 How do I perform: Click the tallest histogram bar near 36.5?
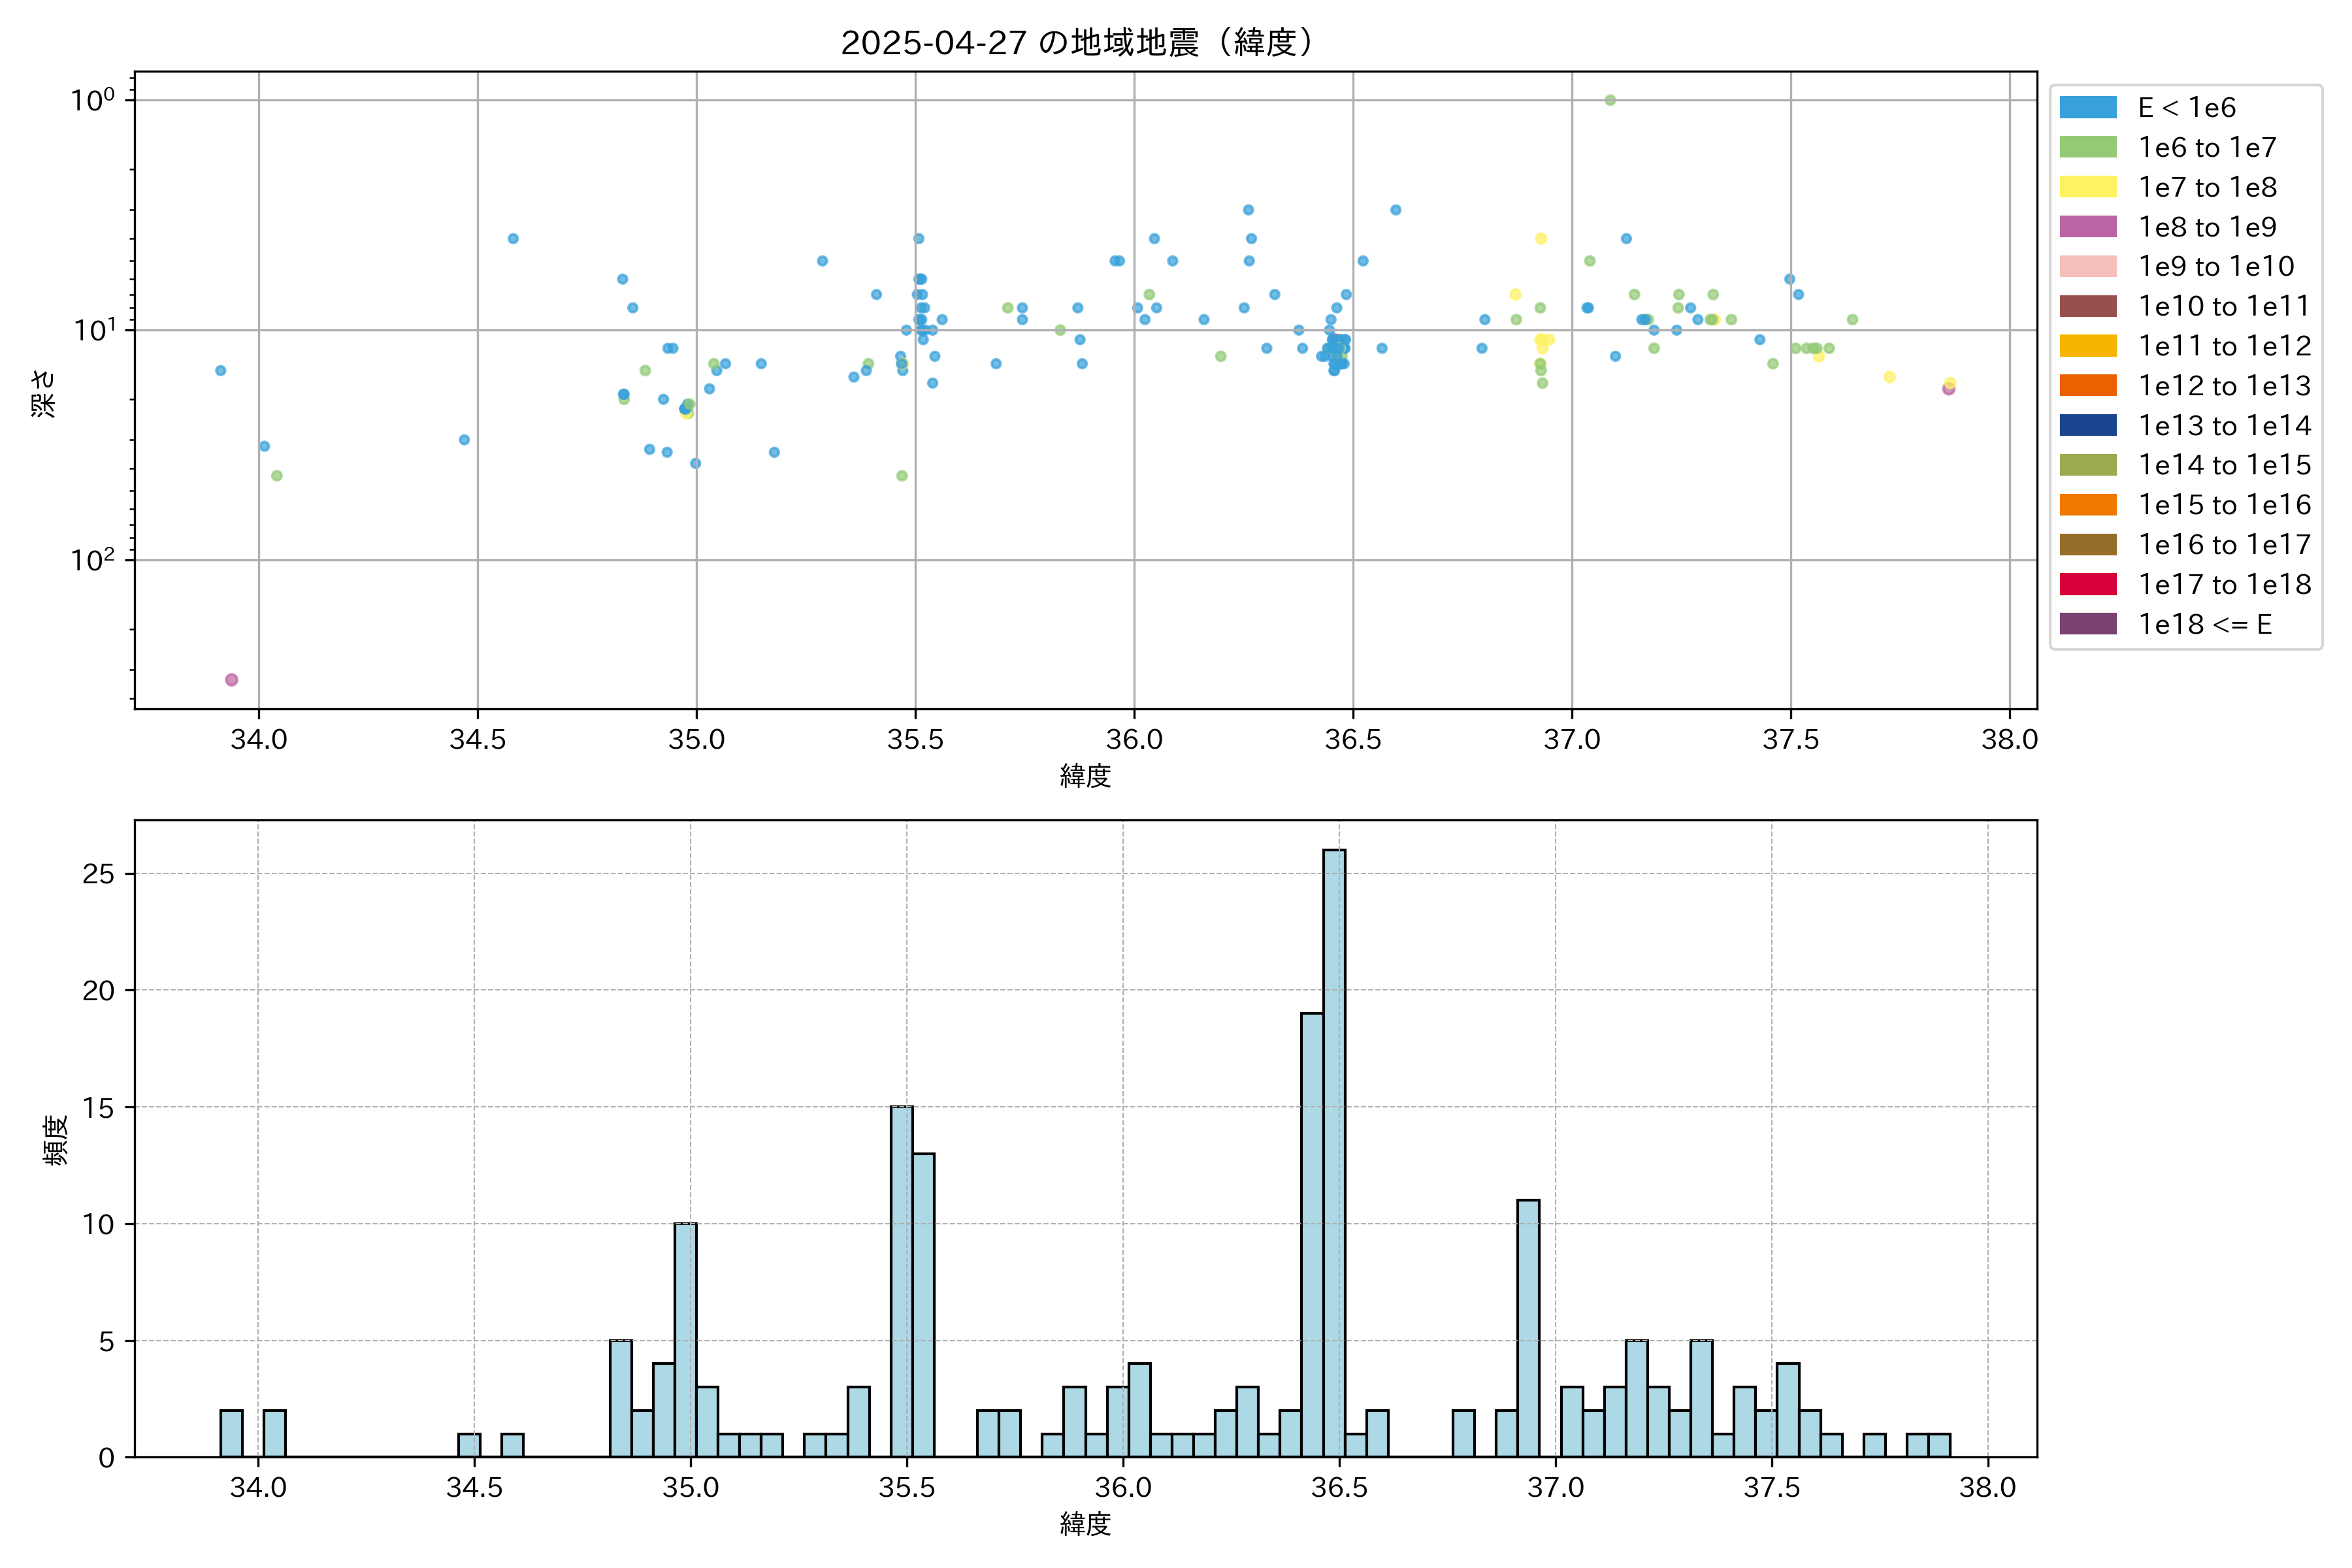coord(1334,1150)
